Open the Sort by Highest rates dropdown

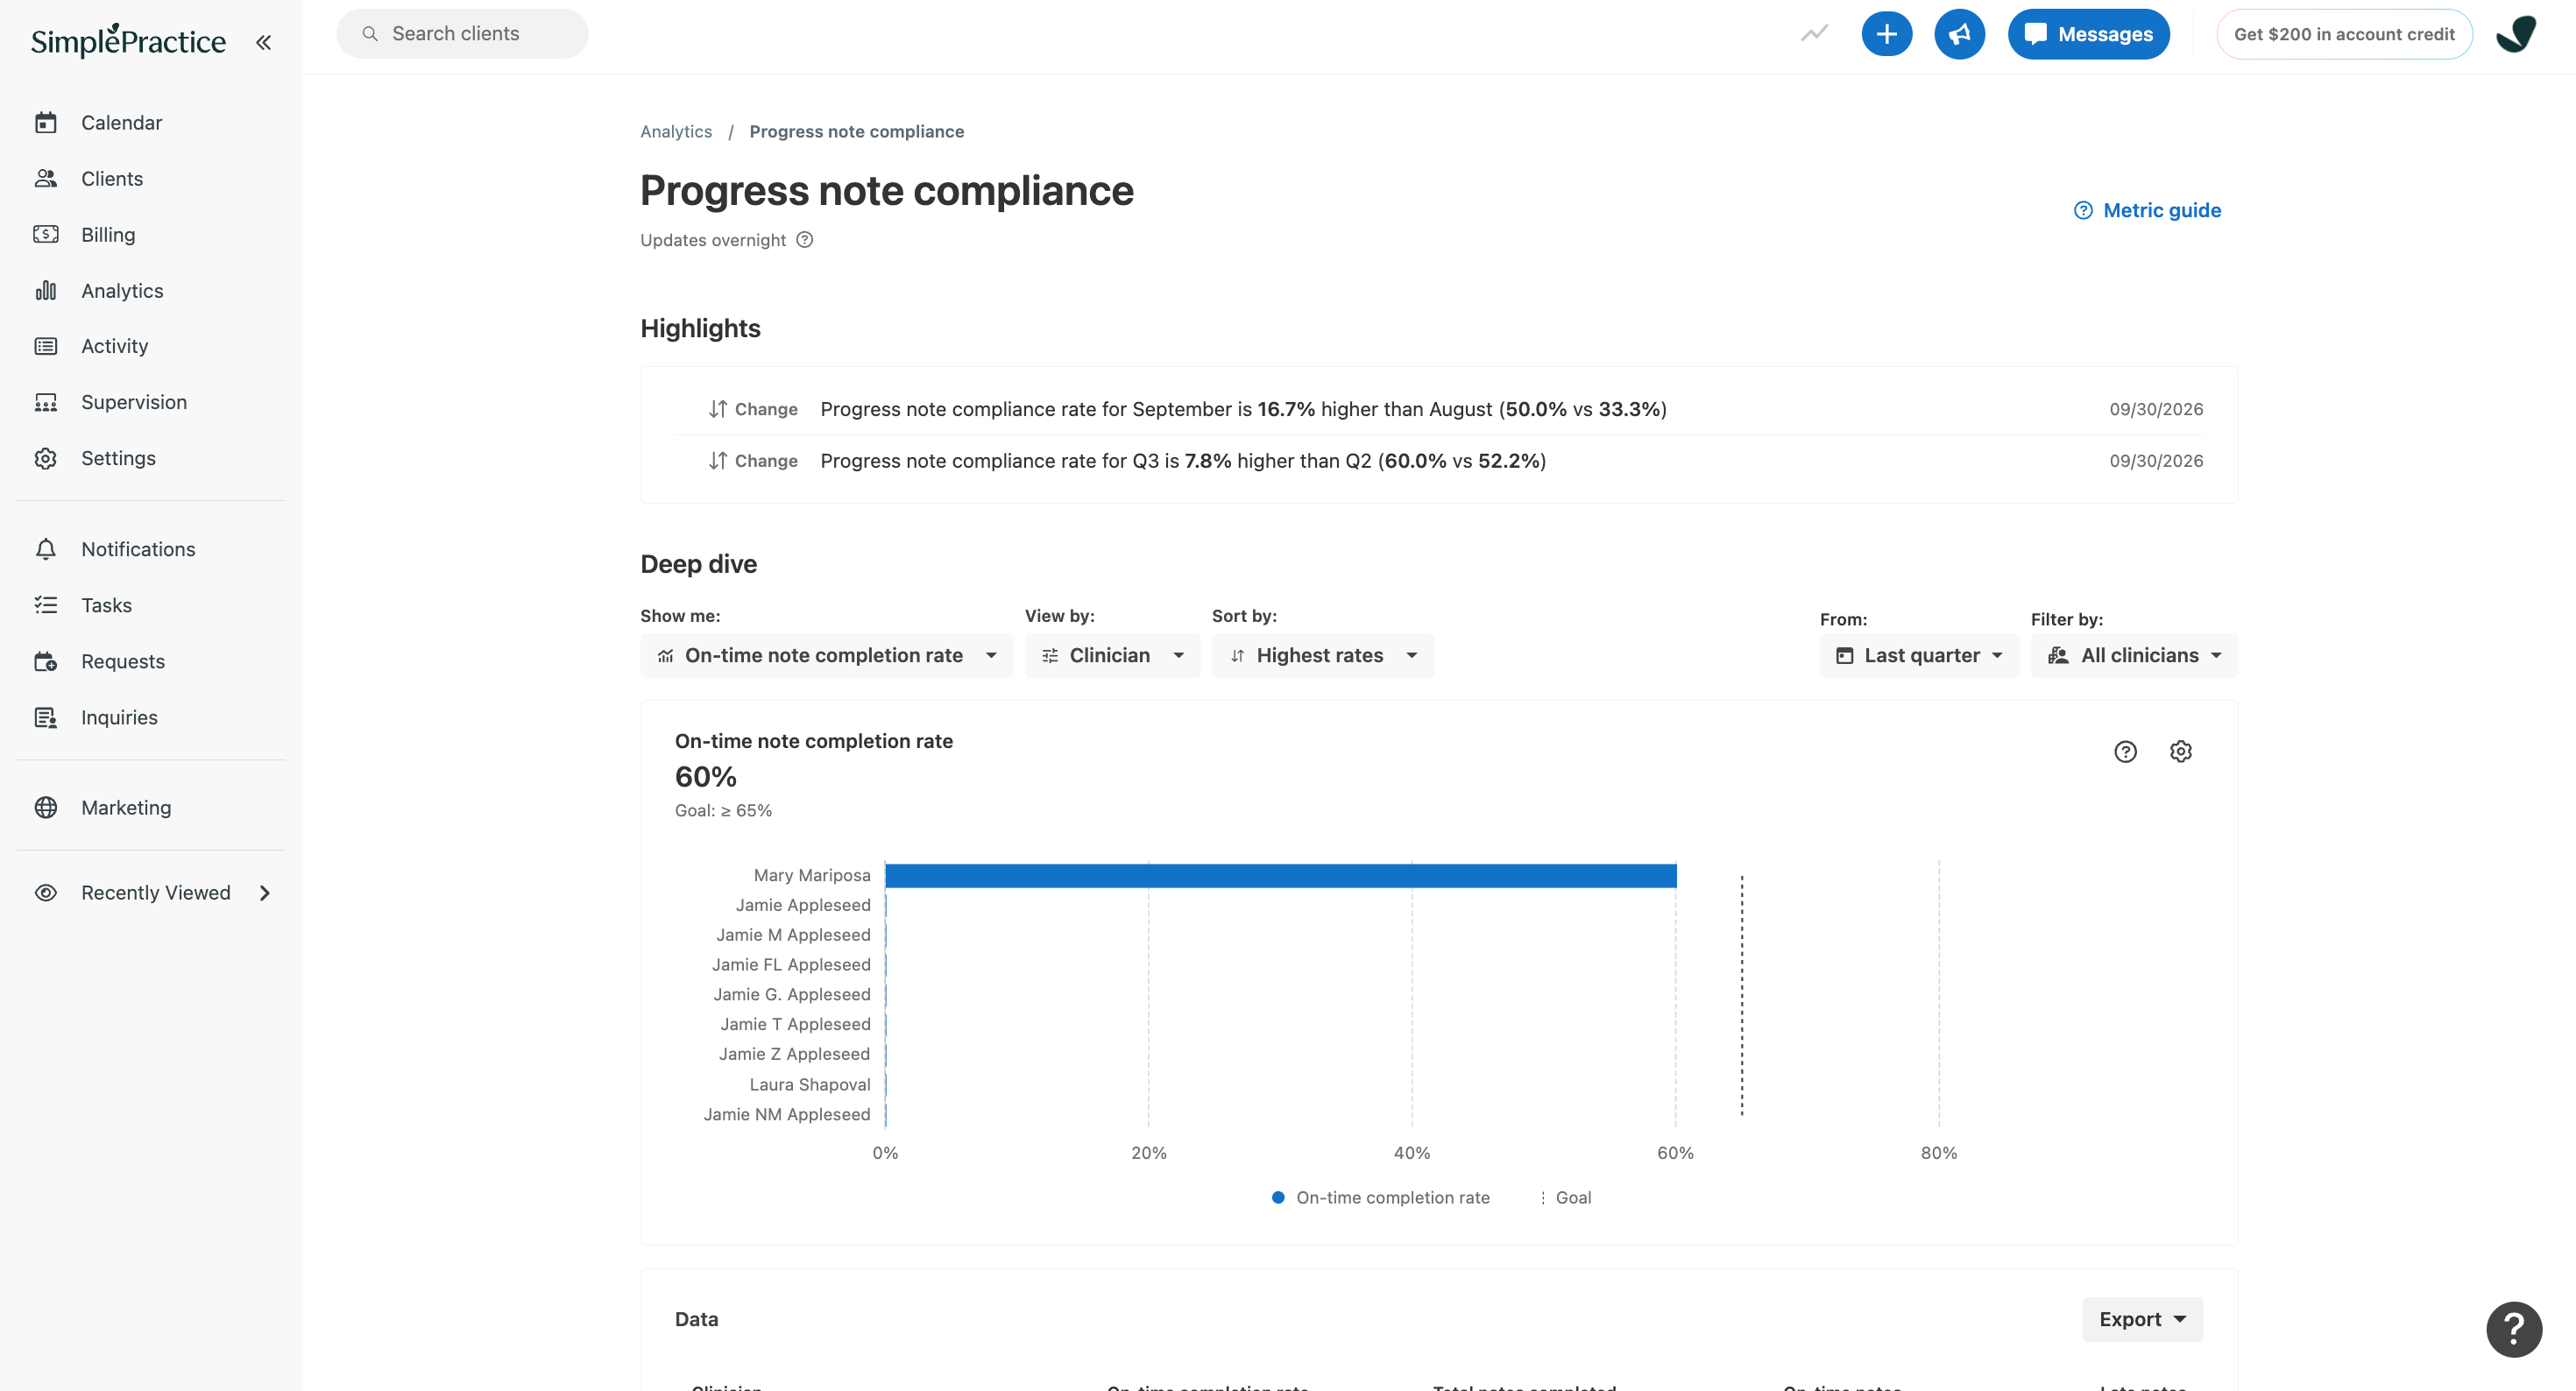coord(1322,656)
